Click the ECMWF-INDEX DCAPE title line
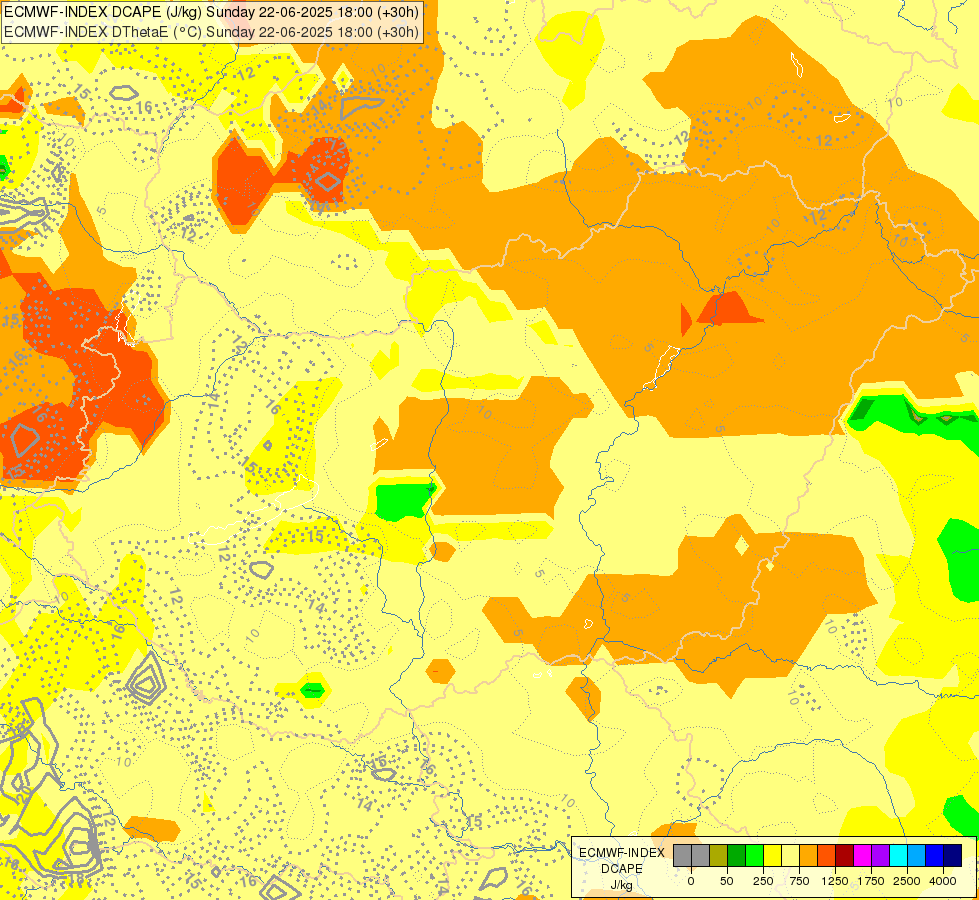This screenshot has height=900, width=979. 211,12
